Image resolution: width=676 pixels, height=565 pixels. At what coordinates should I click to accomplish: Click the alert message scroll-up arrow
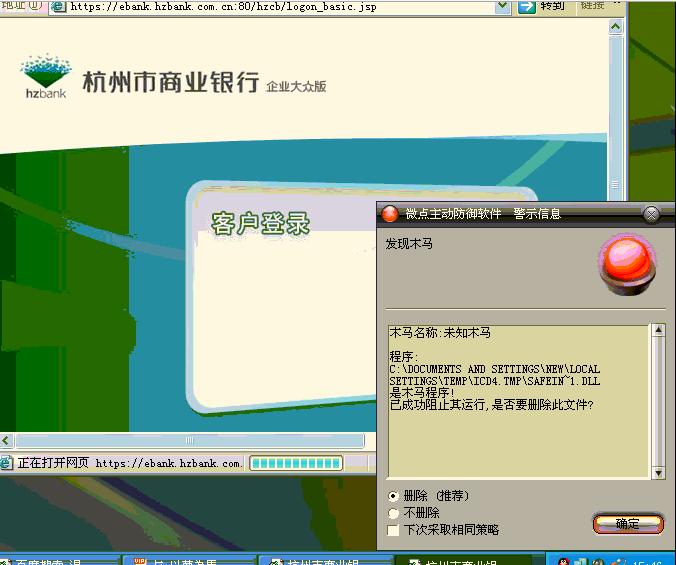coord(658,330)
